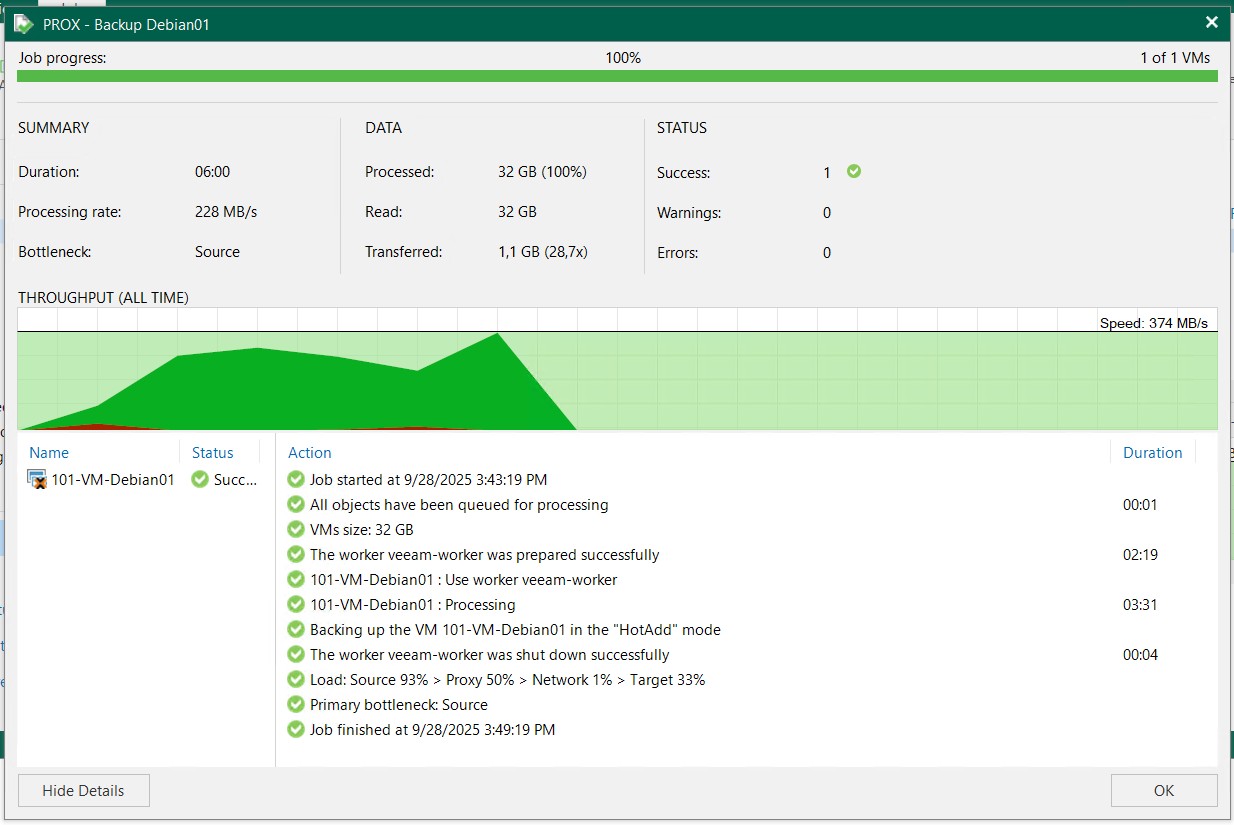Sort list by the Name column header

click(49, 453)
